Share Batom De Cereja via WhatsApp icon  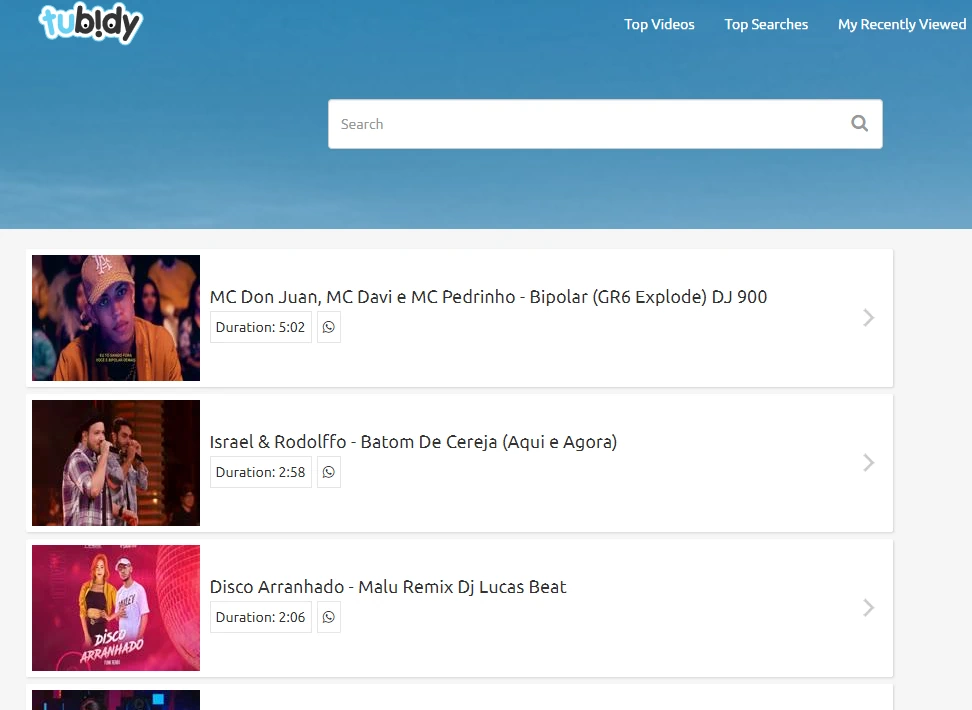[x=329, y=472]
